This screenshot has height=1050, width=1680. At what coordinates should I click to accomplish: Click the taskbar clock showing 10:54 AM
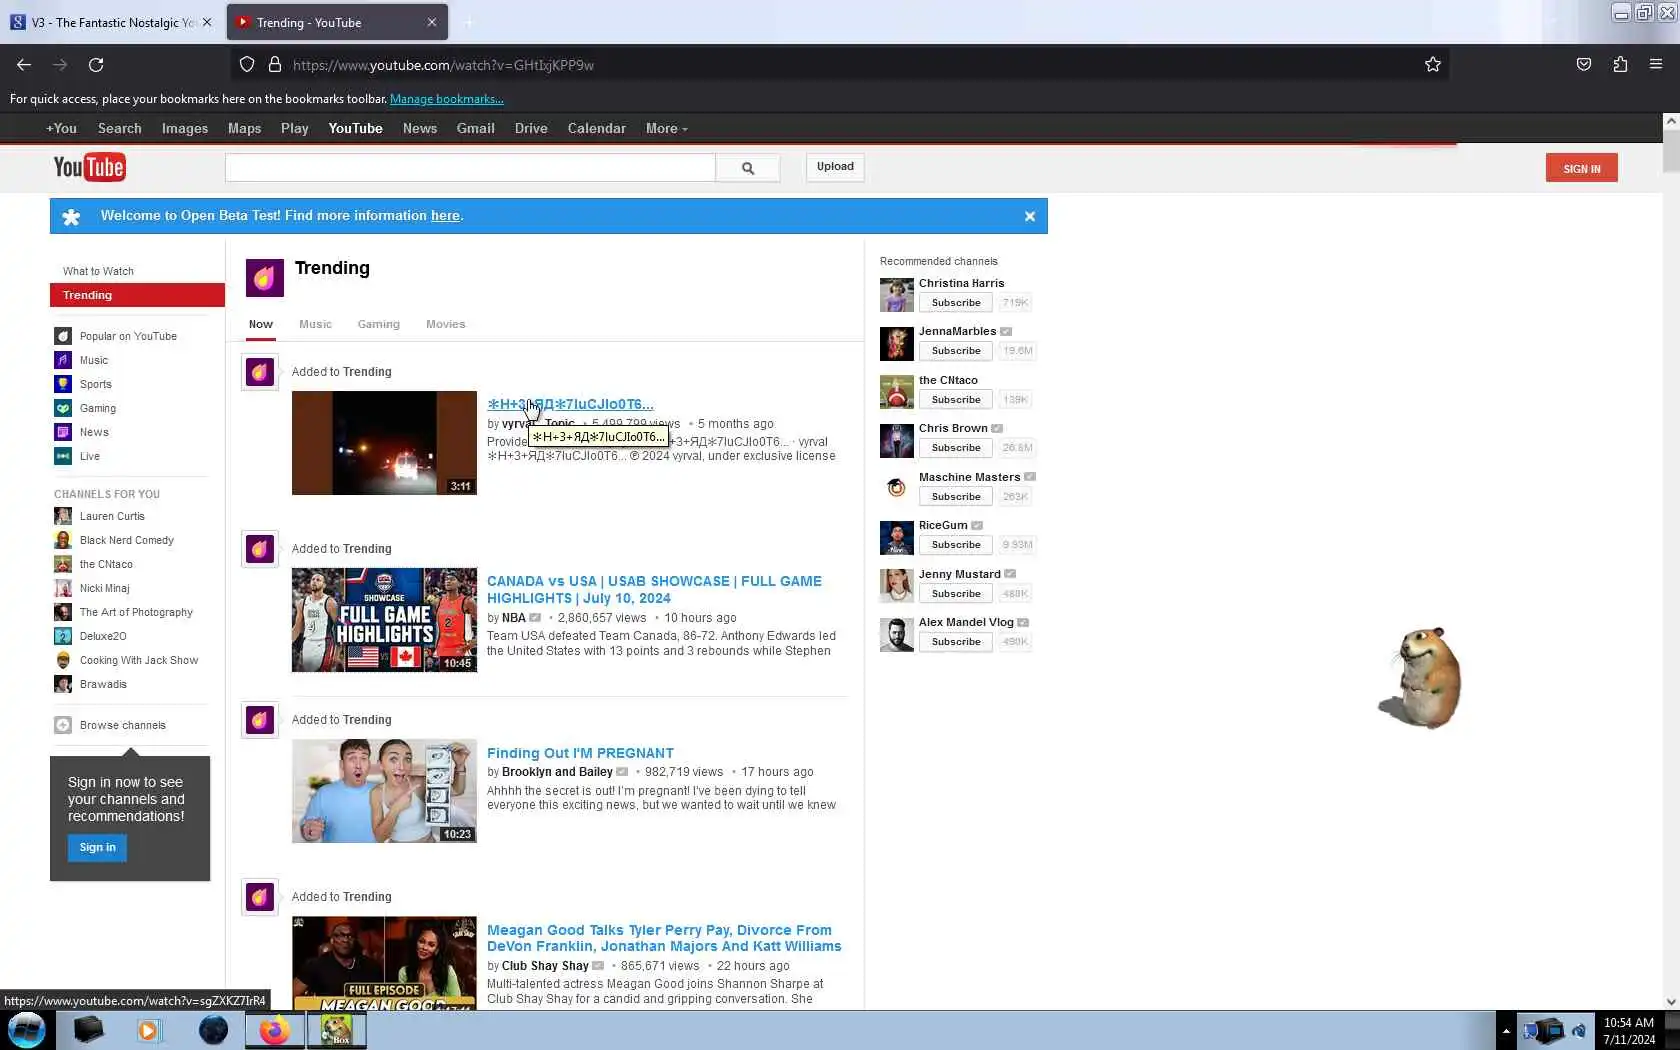point(1629,1031)
